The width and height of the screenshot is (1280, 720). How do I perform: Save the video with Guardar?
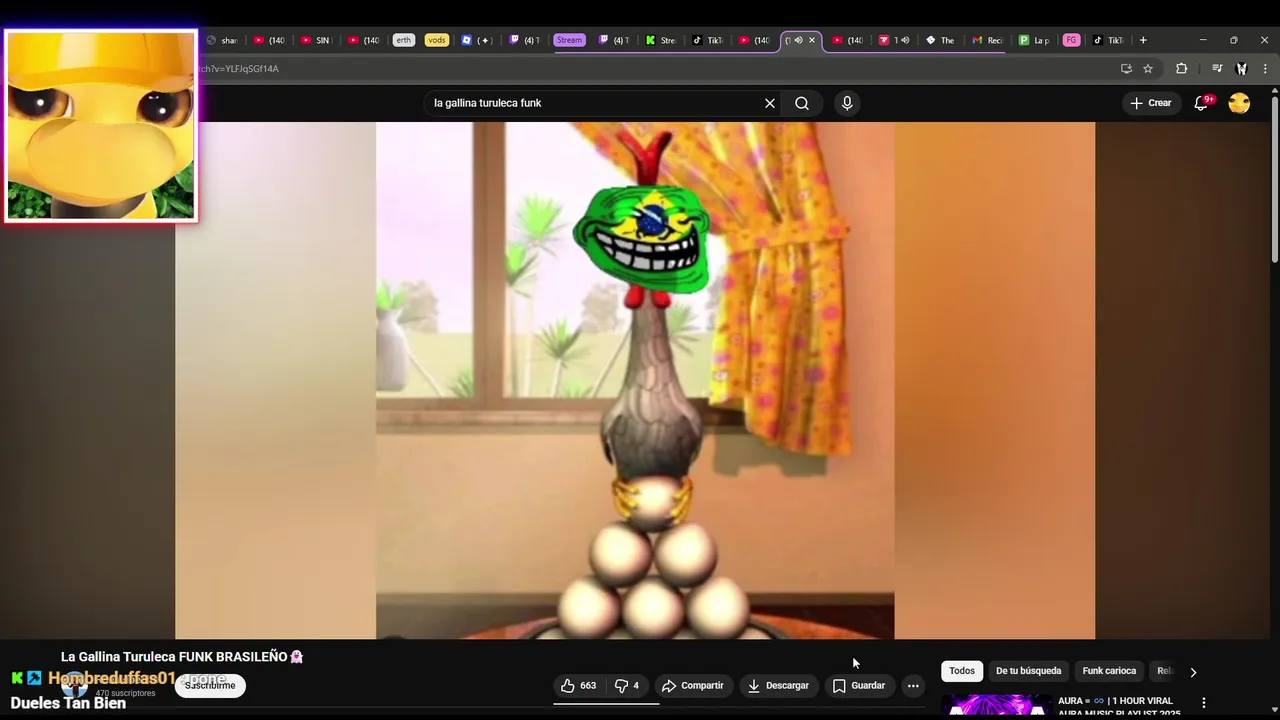(x=859, y=686)
